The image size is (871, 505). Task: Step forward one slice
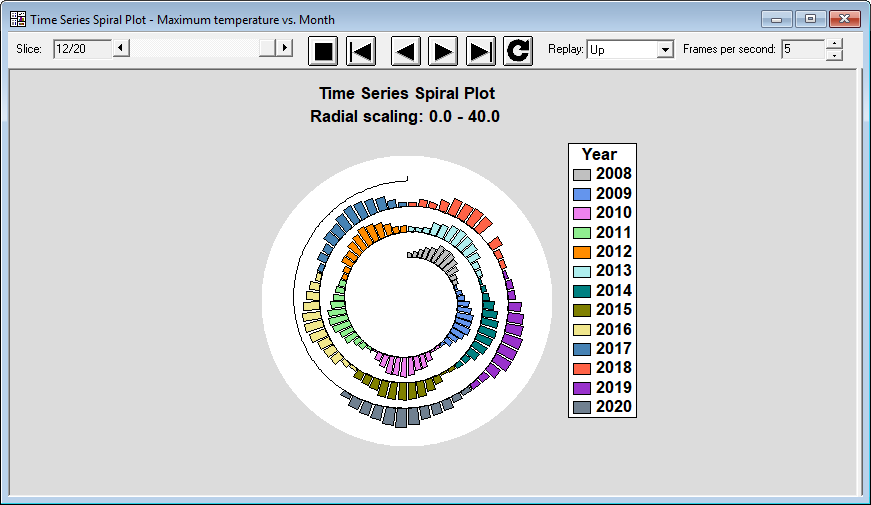(x=443, y=51)
